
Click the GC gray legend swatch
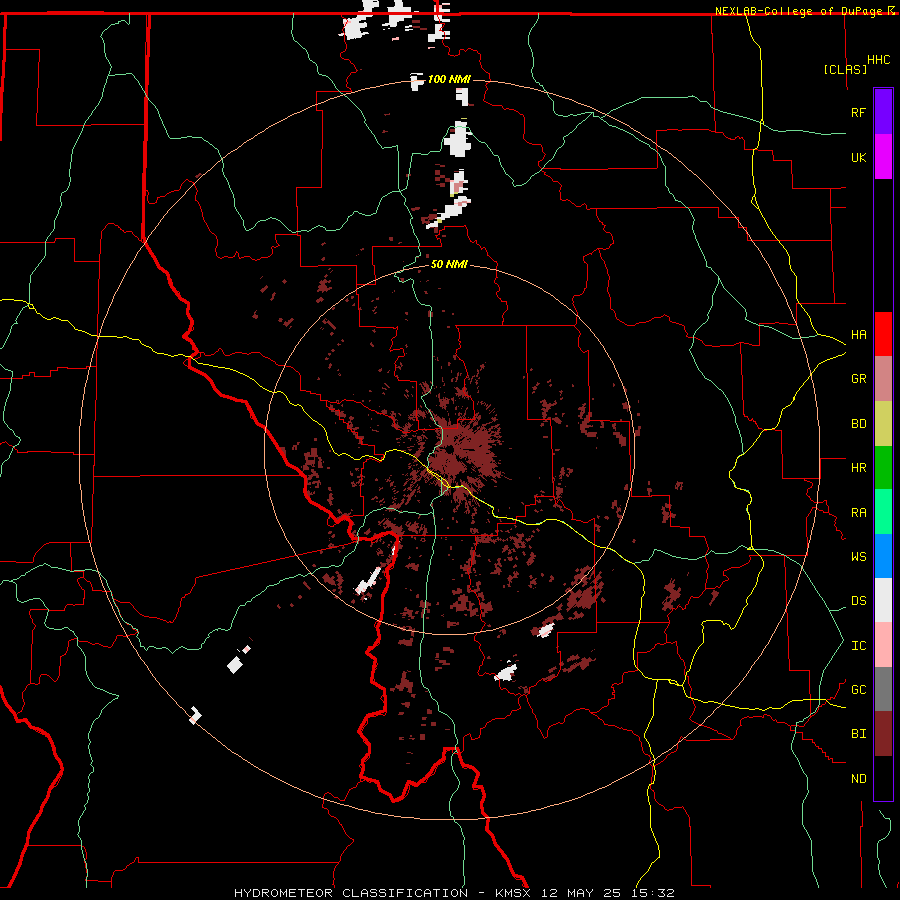883,689
